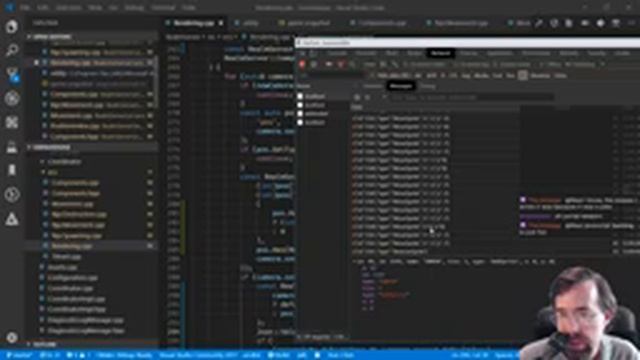Click the errors and warnings status bar item
The width and height of the screenshot is (640, 360).
(x=78, y=355)
